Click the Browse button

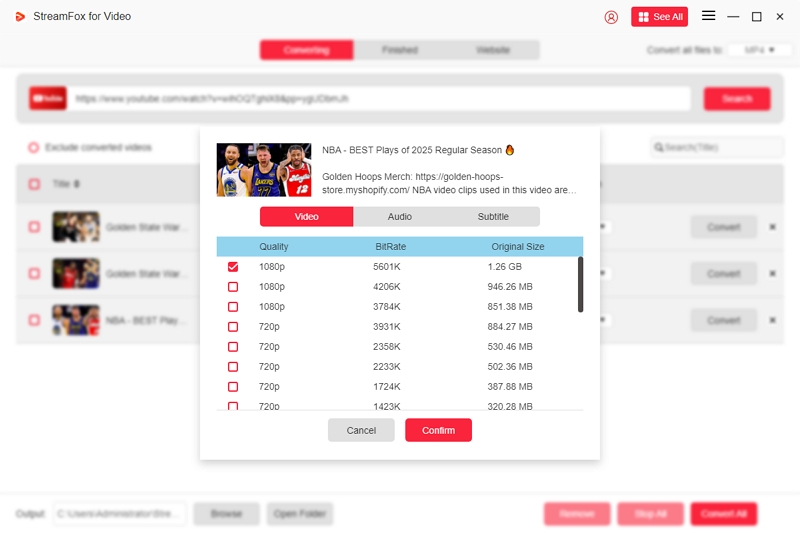coord(227,514)
